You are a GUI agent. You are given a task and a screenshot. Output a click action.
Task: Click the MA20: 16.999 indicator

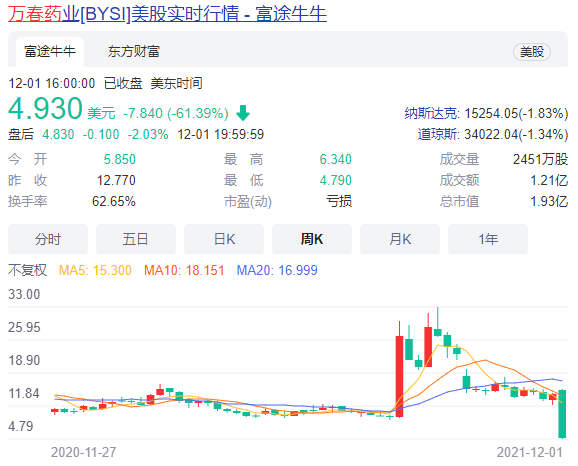click(277, 270)
